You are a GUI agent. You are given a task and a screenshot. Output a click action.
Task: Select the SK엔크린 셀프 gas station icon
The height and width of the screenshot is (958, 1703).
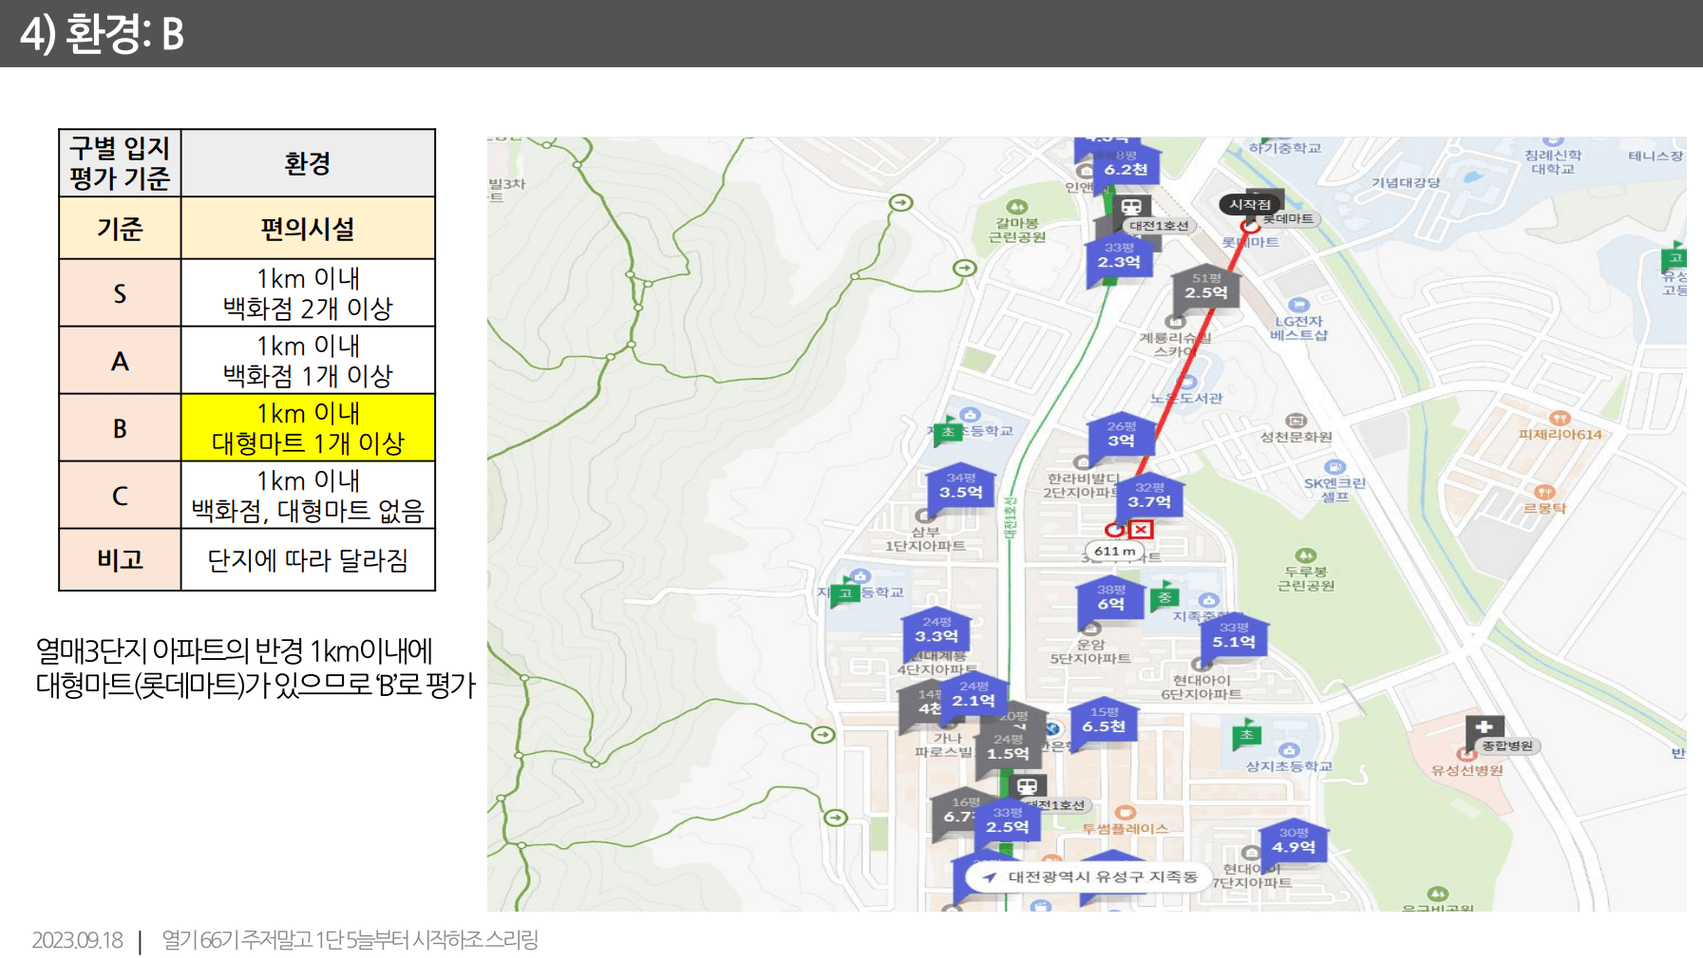point(1334,467)
